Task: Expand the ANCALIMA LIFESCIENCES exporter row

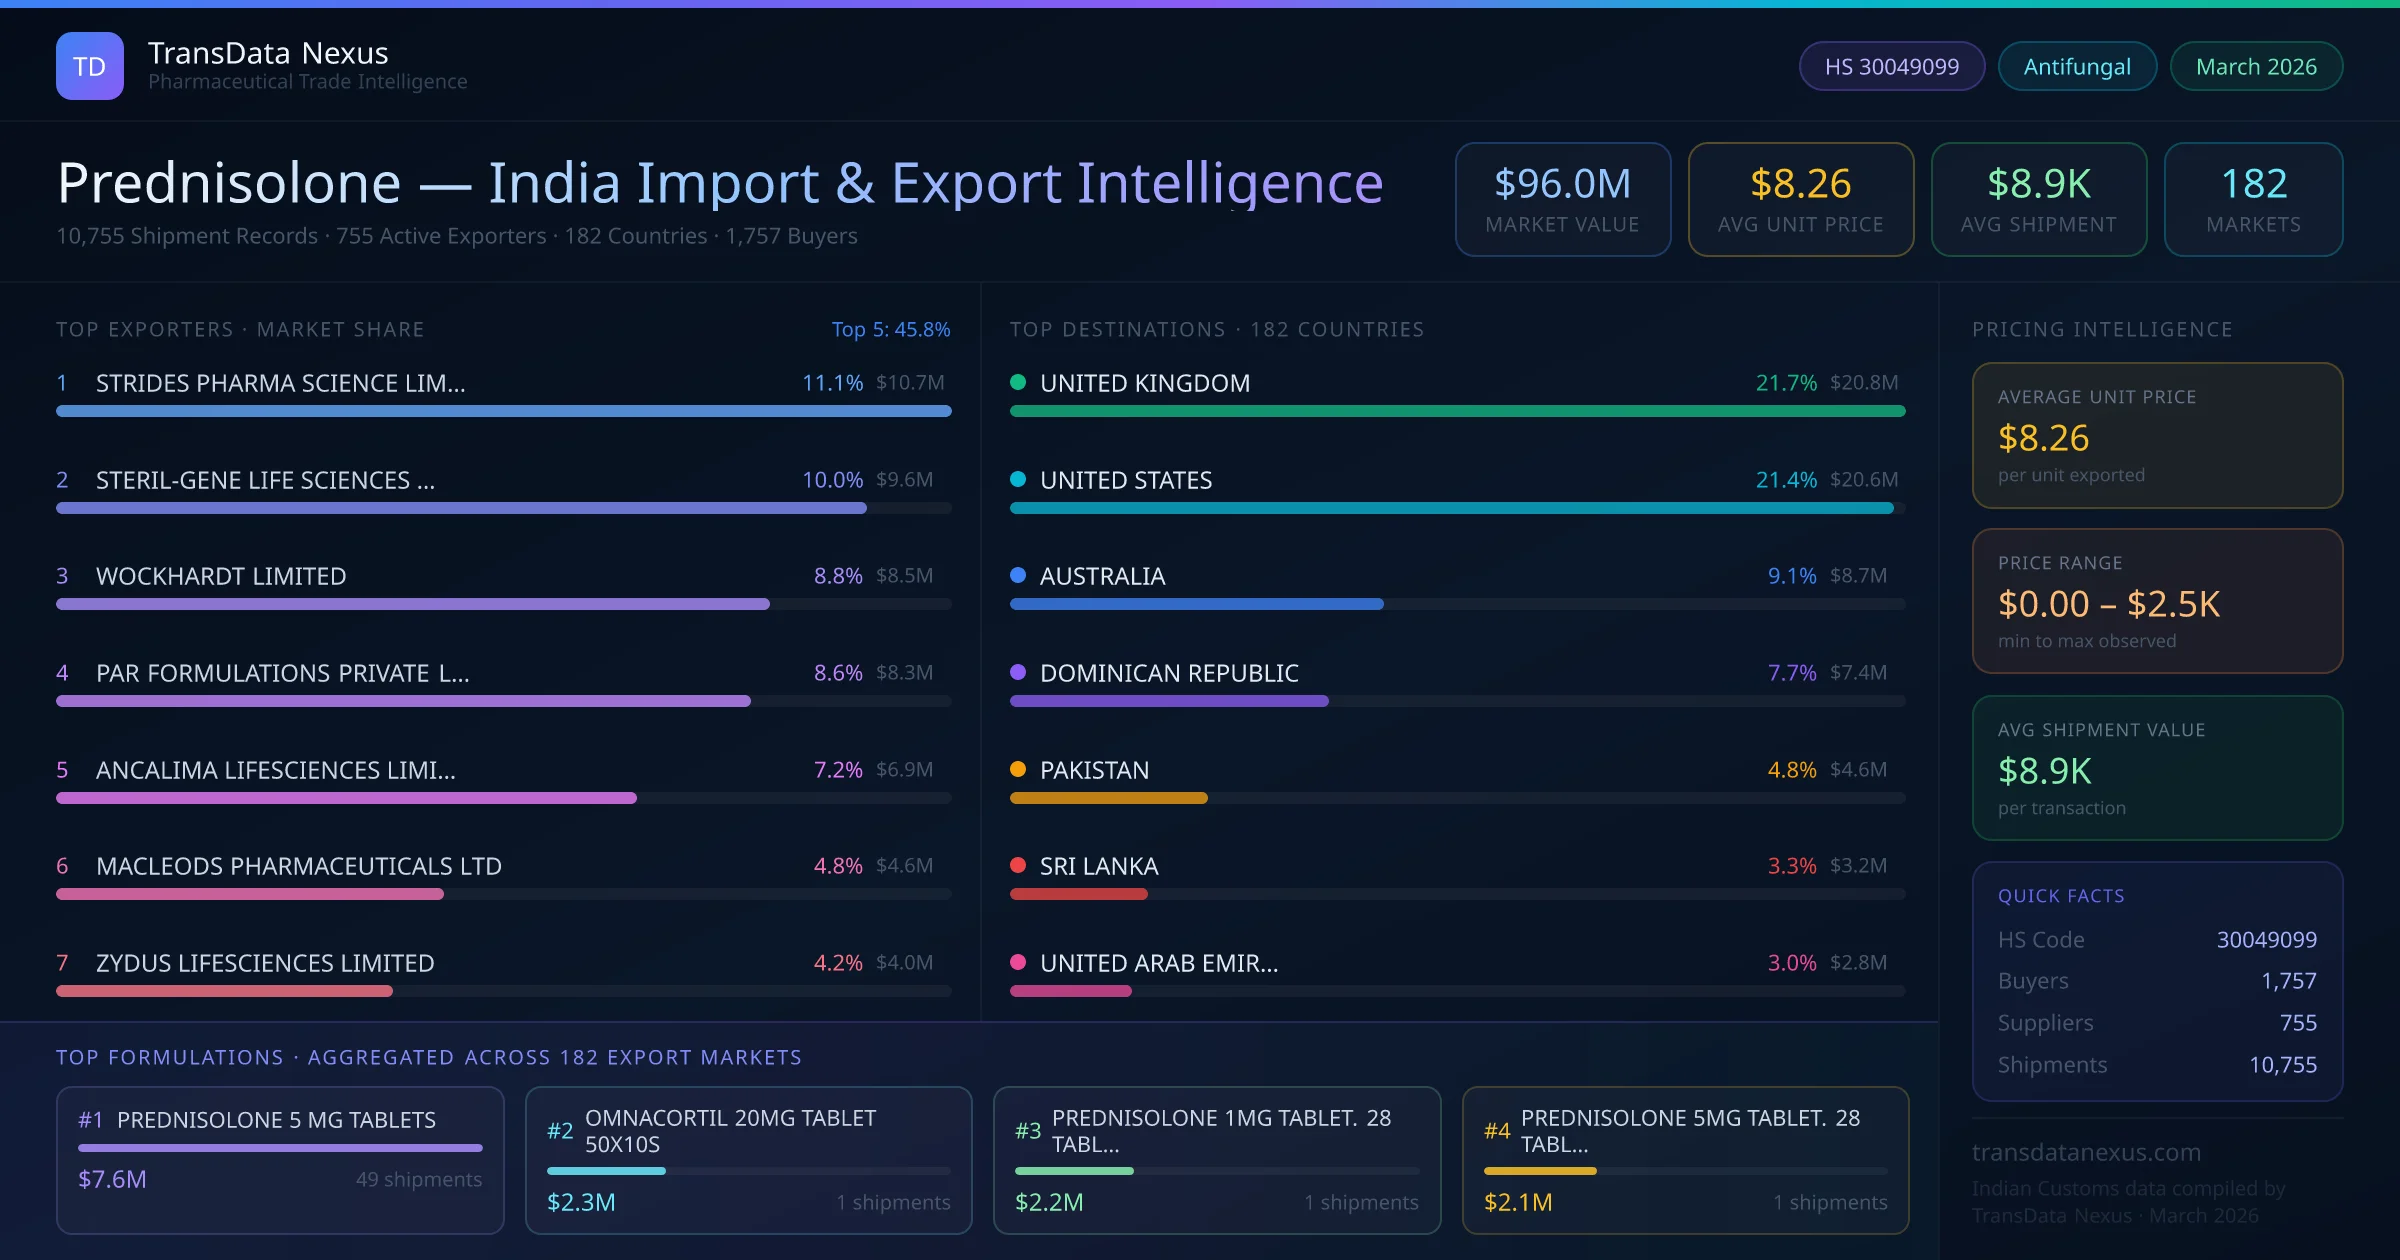Action: click(x=275, y=769)
